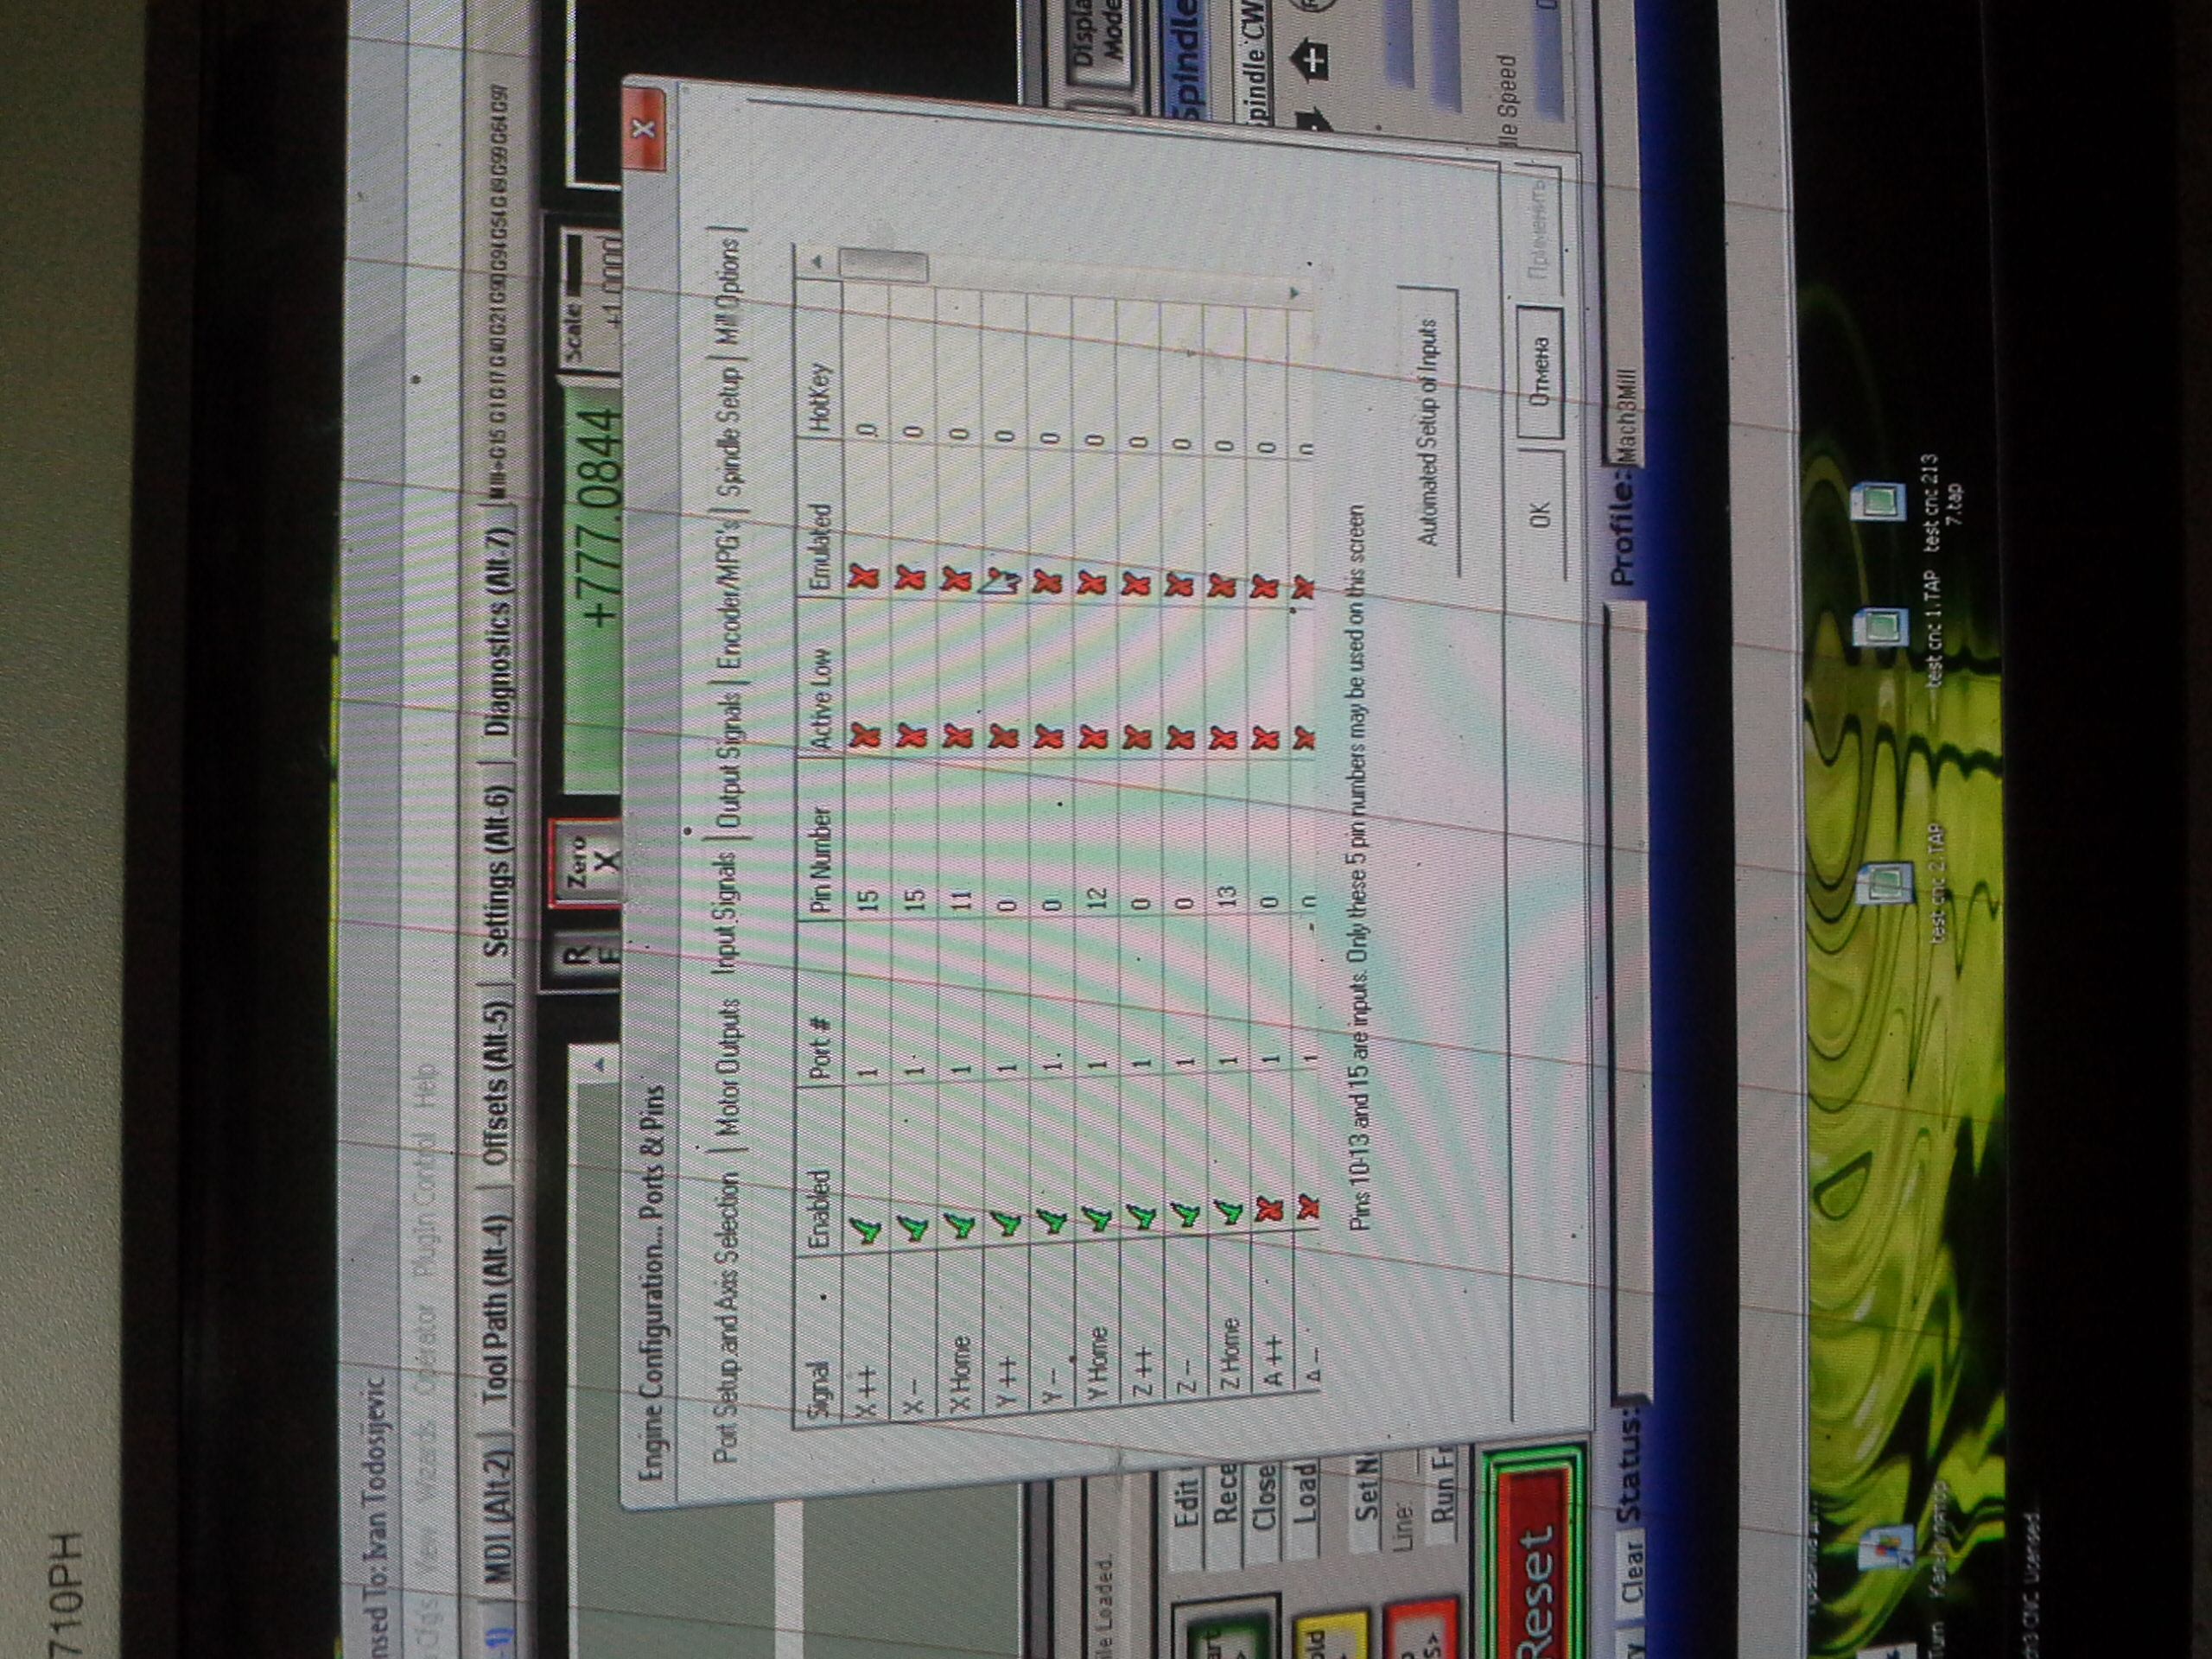
Task: Click Emulated red X for Y Home
Action: pos(1091,582)
